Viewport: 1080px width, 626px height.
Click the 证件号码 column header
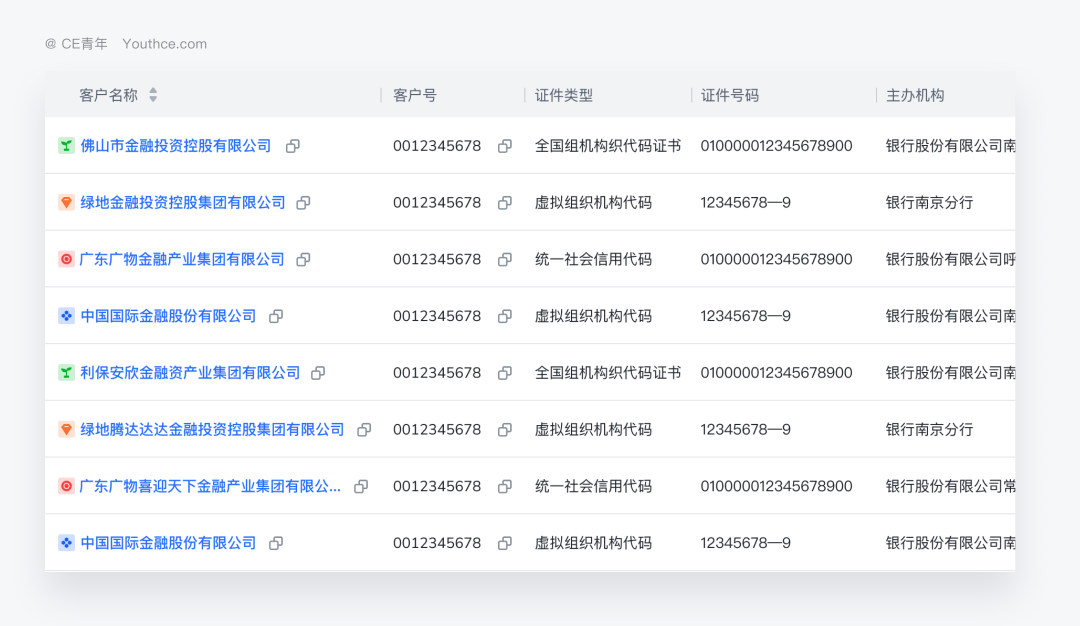[x=729, y=95]
